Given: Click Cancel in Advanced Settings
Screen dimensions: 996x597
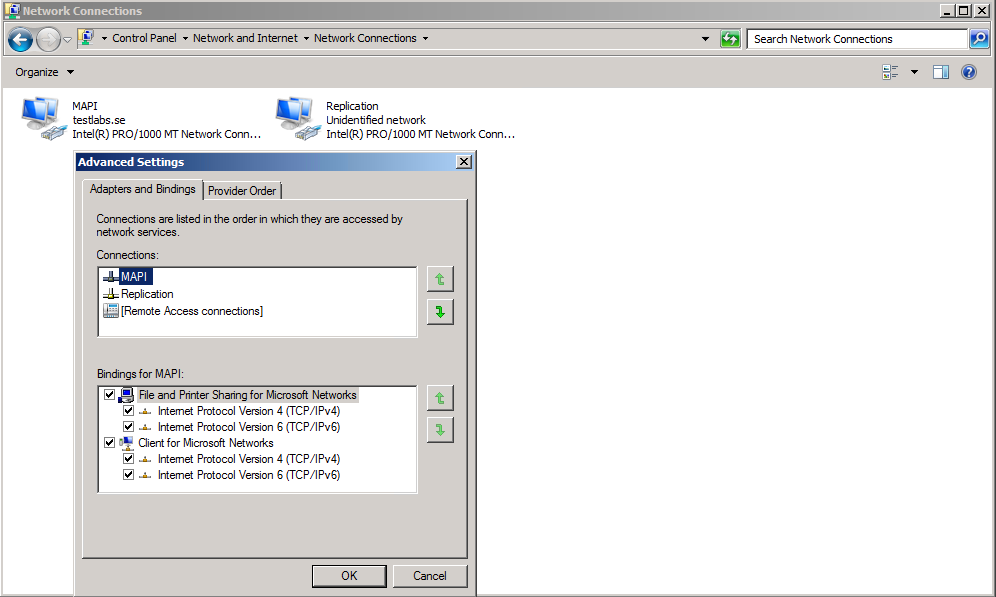Looking at the screenshot, I should pos(430,576).
